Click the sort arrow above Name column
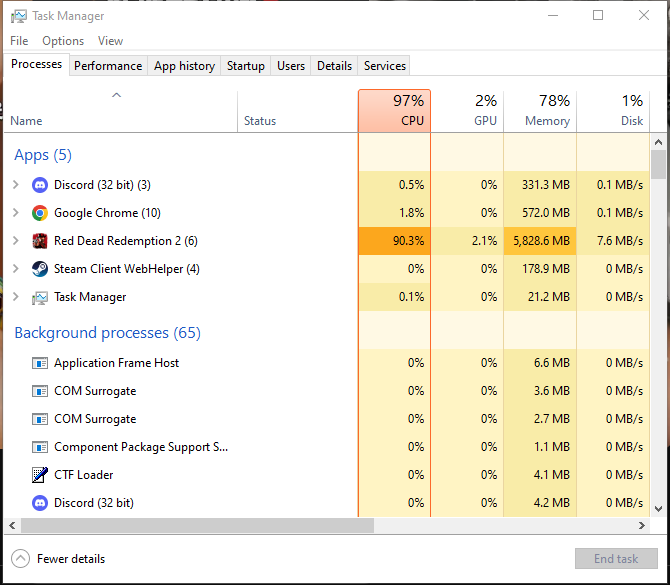 116,95
